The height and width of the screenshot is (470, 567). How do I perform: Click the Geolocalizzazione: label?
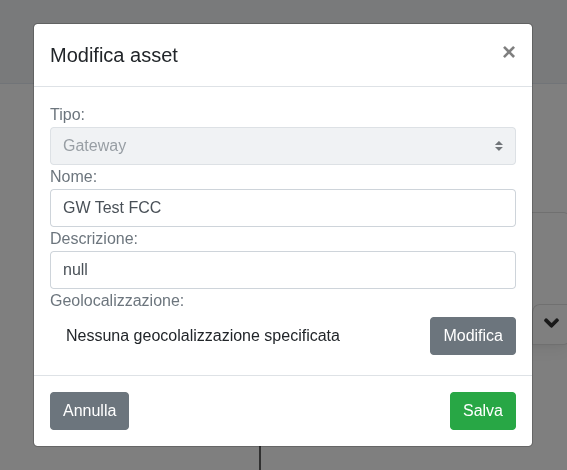click(x=117, y=300)
